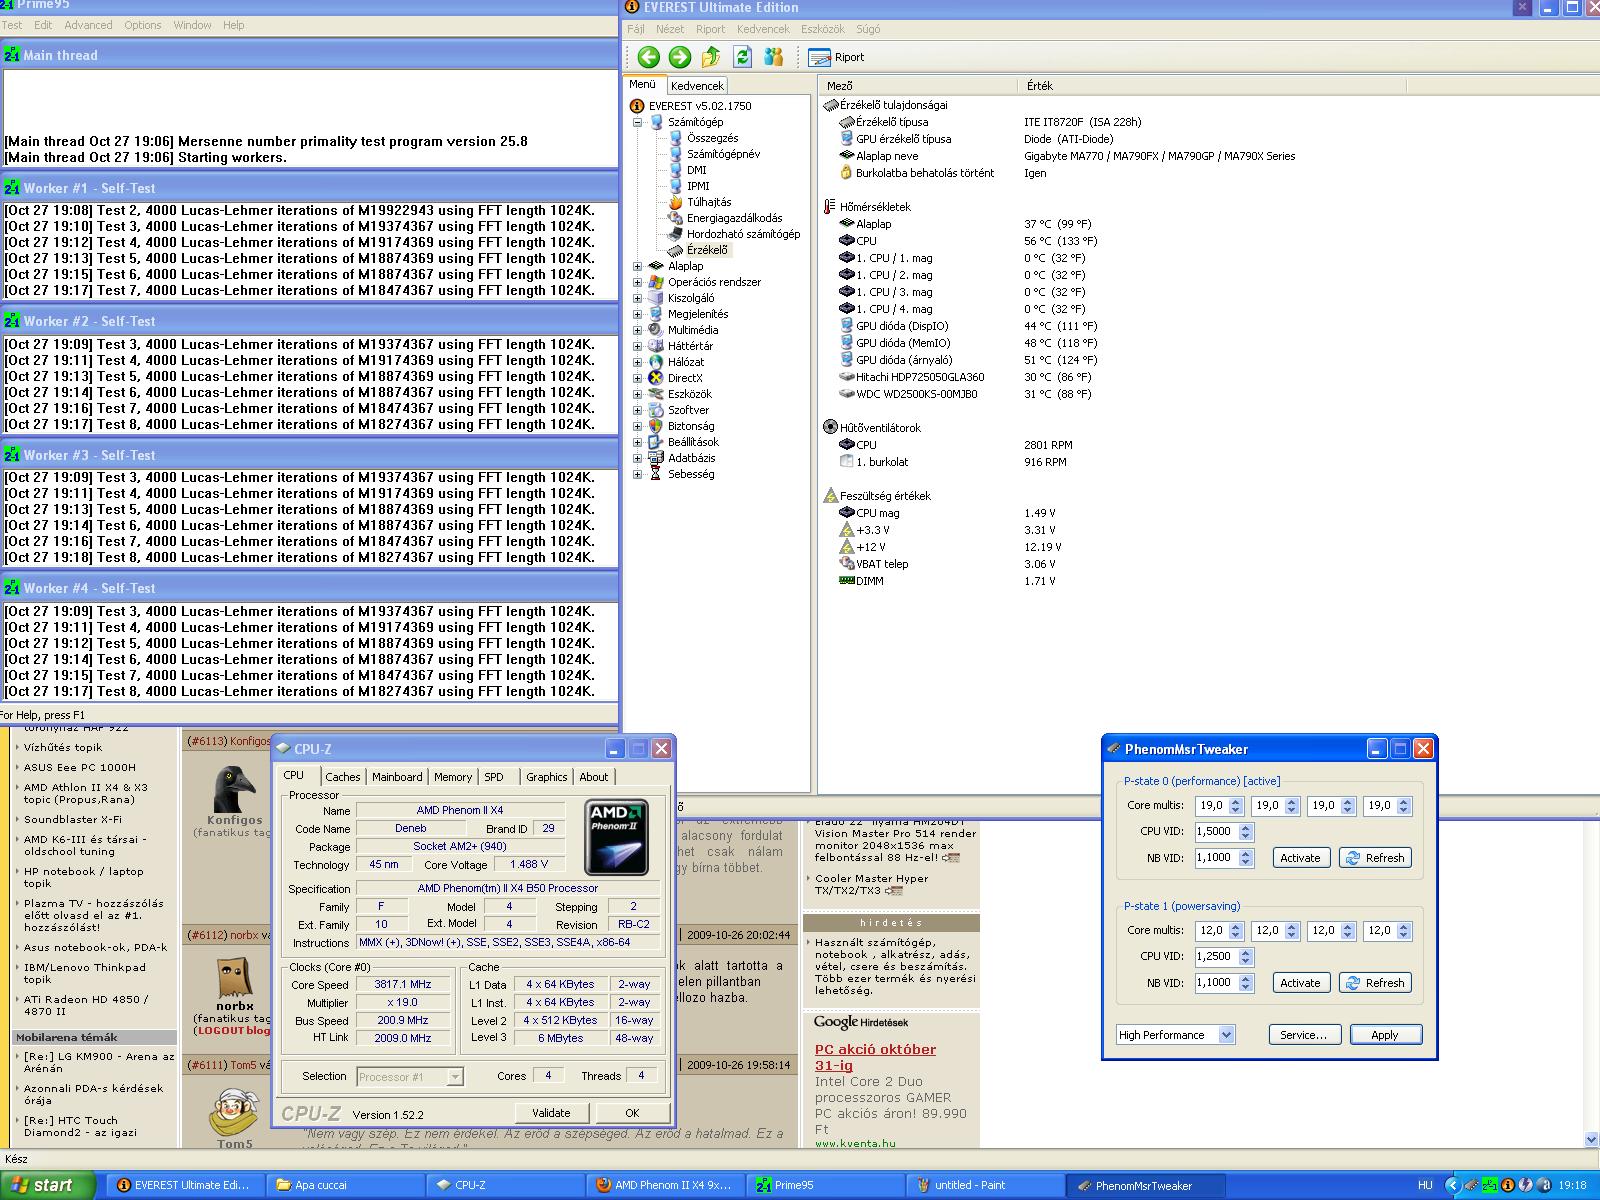This screenshot has height=1200, width=1600.
Task: Click the Validate button in CPU-Z
Action: pos(551,1113)
